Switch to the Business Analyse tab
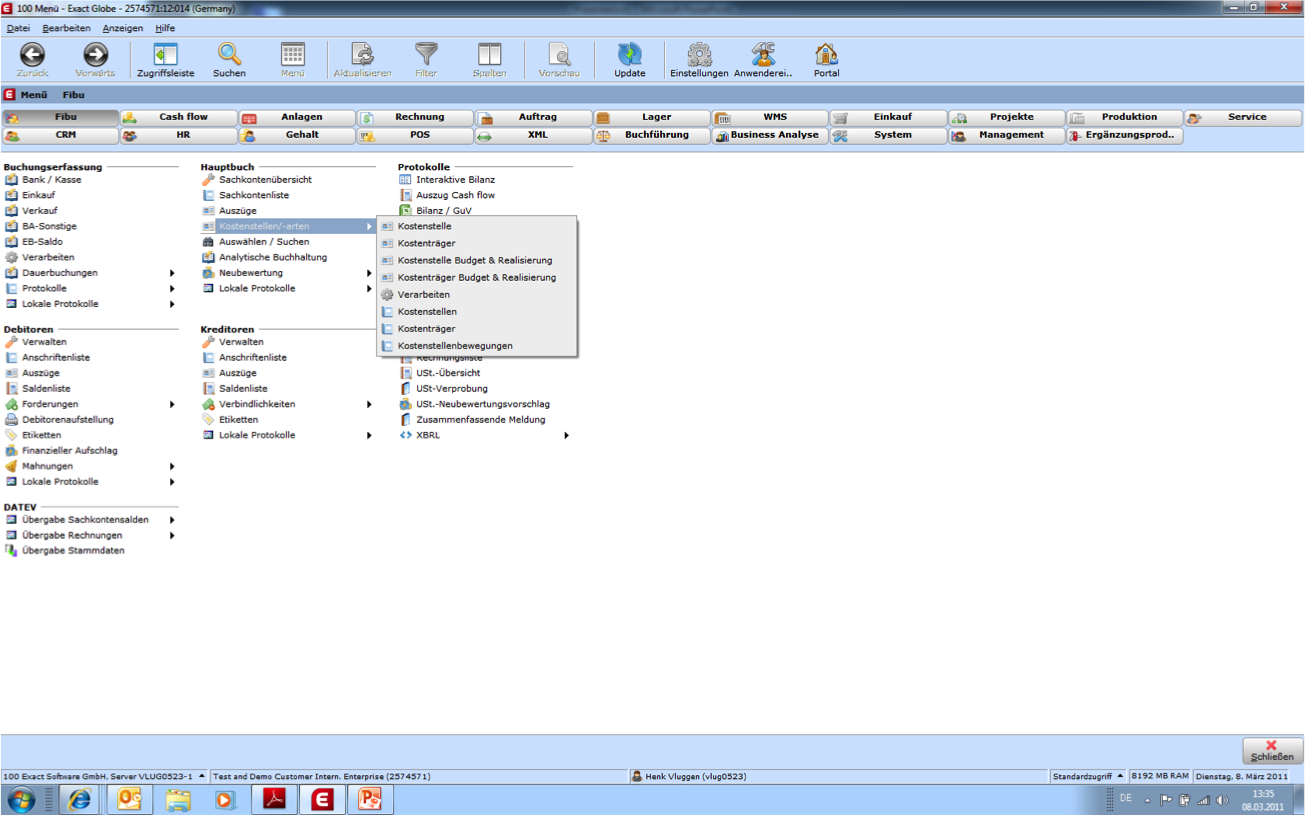Viewport: 1305px width, 816px height. tap(770, 135)
